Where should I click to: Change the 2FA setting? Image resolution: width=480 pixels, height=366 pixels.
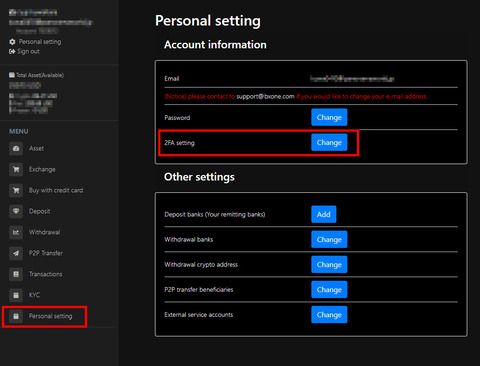(329, 142)
